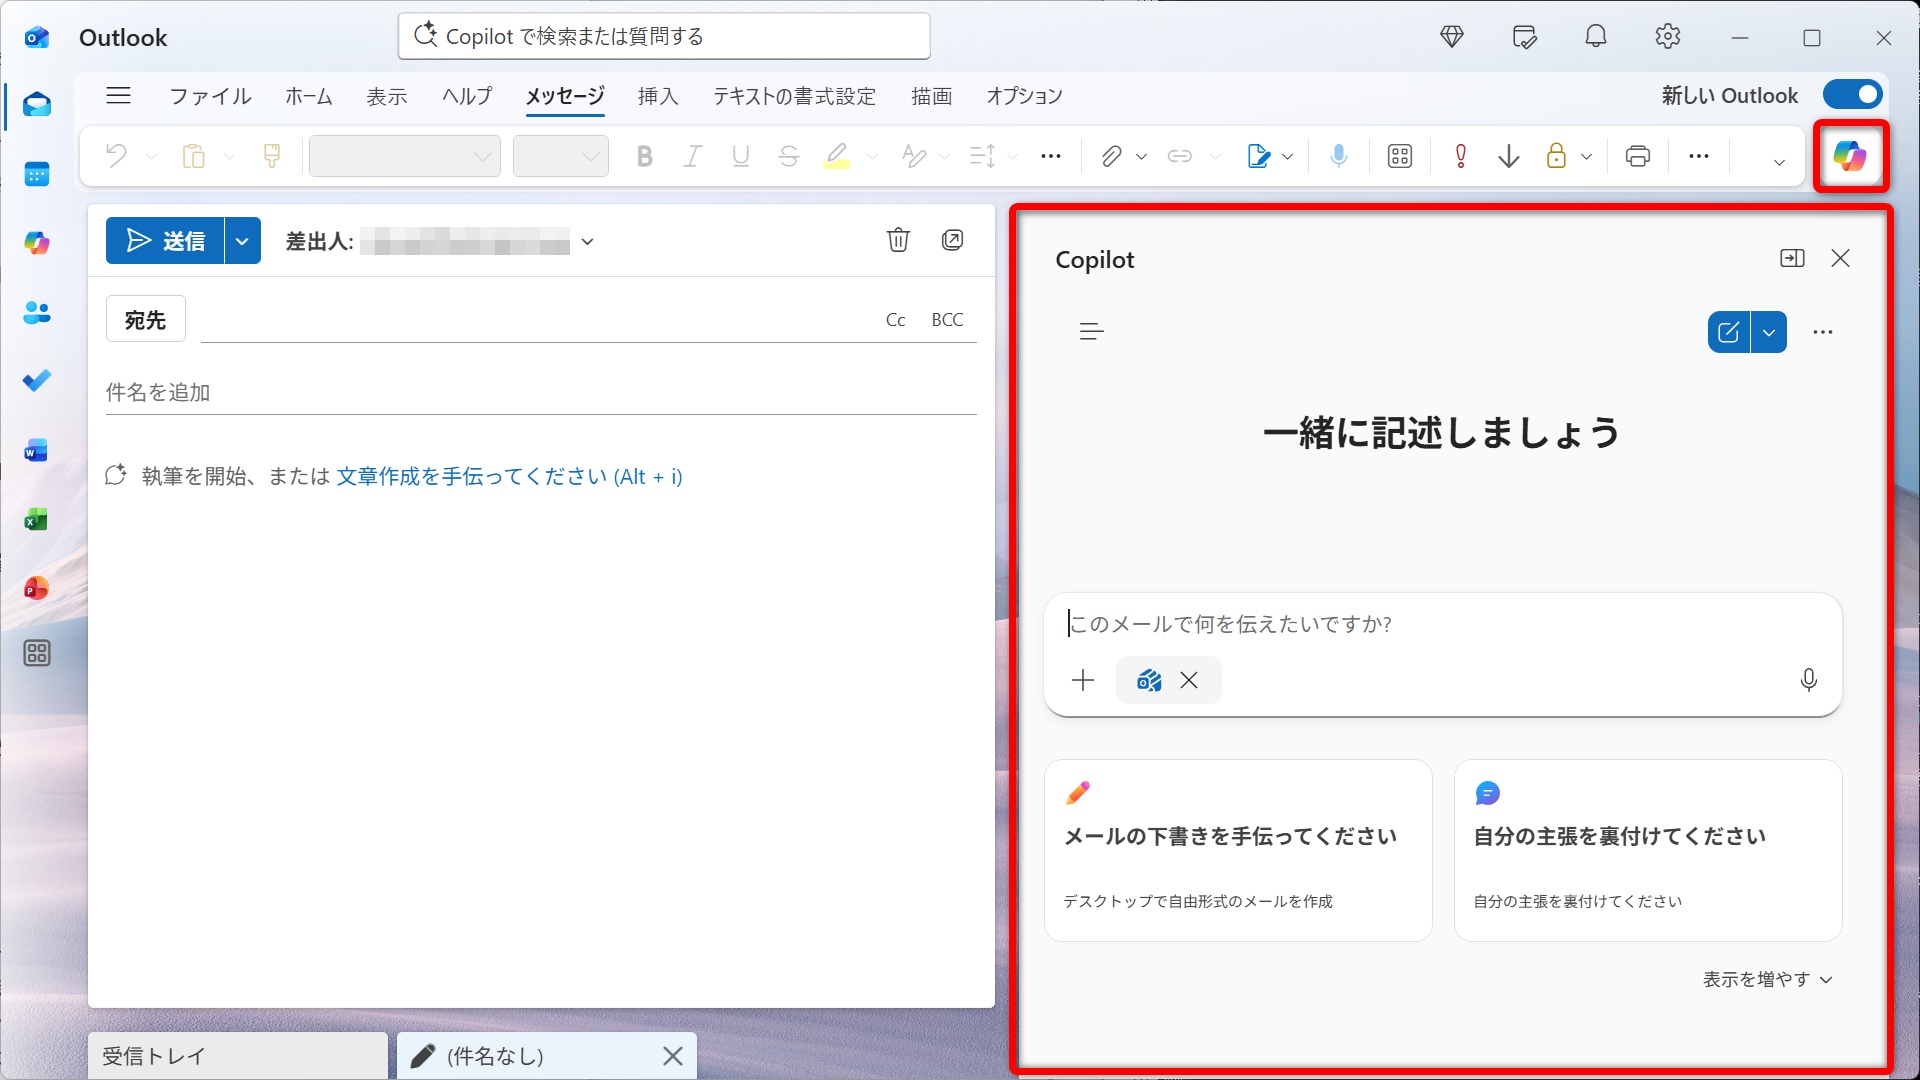1920x1080 pixels.
Task: Expand the attach file dropdown arrow
Action: tap(1141, 157)
